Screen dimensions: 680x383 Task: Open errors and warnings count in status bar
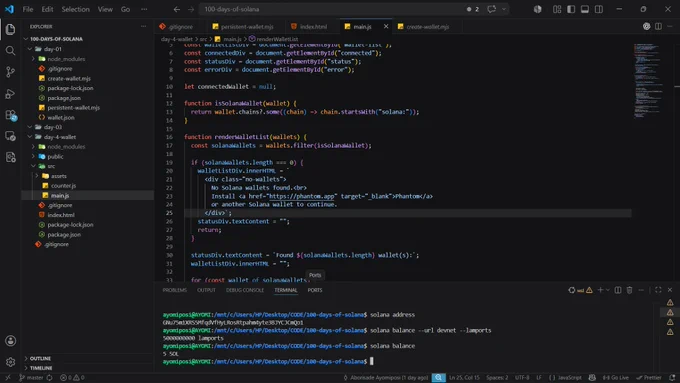72,378
